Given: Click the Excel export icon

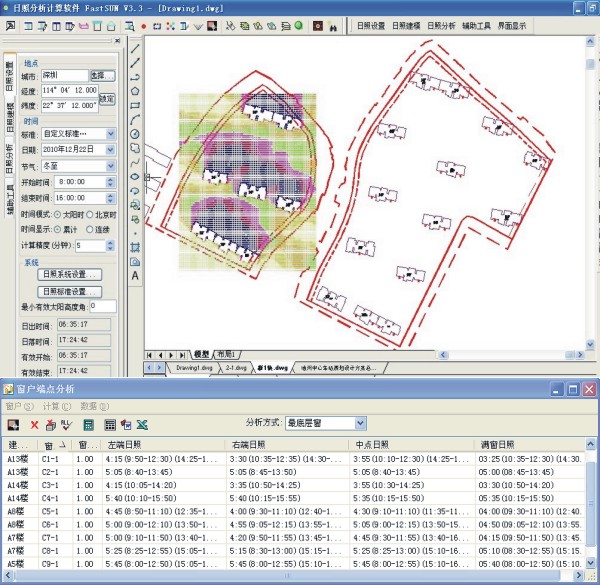Looking at the screenshot, I should [x=142, y=424].
